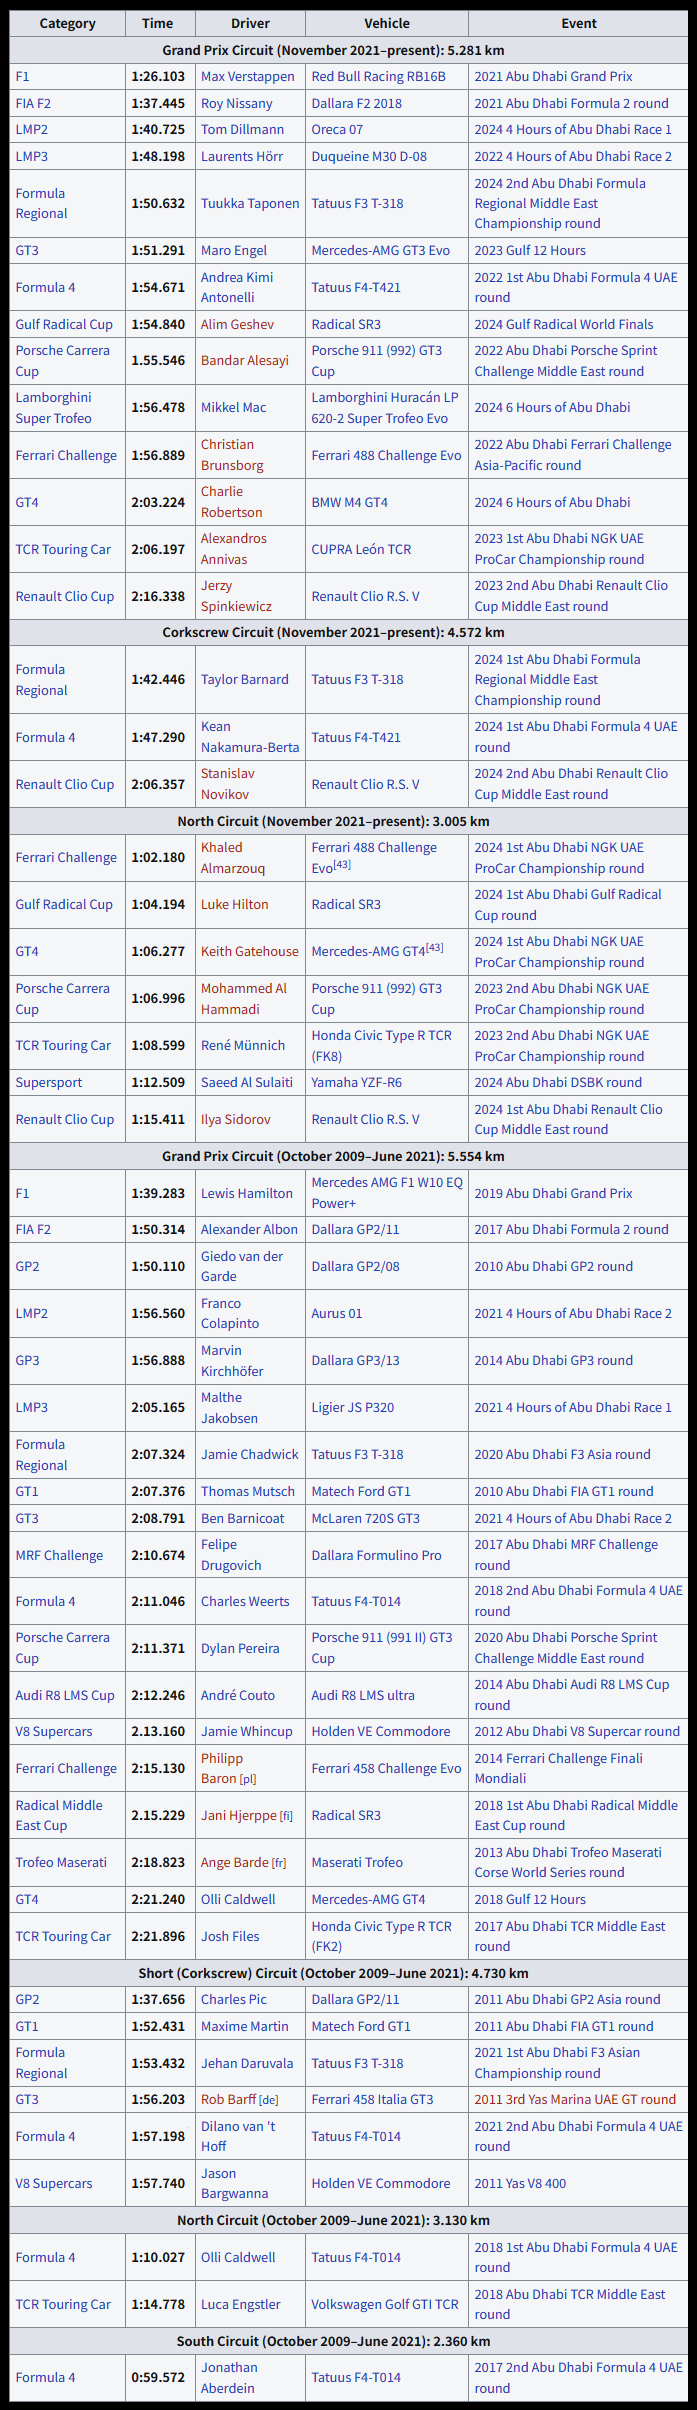
Task: Open the 2023 Gulf 12 Hours event
Action: (x=530, y=250)
